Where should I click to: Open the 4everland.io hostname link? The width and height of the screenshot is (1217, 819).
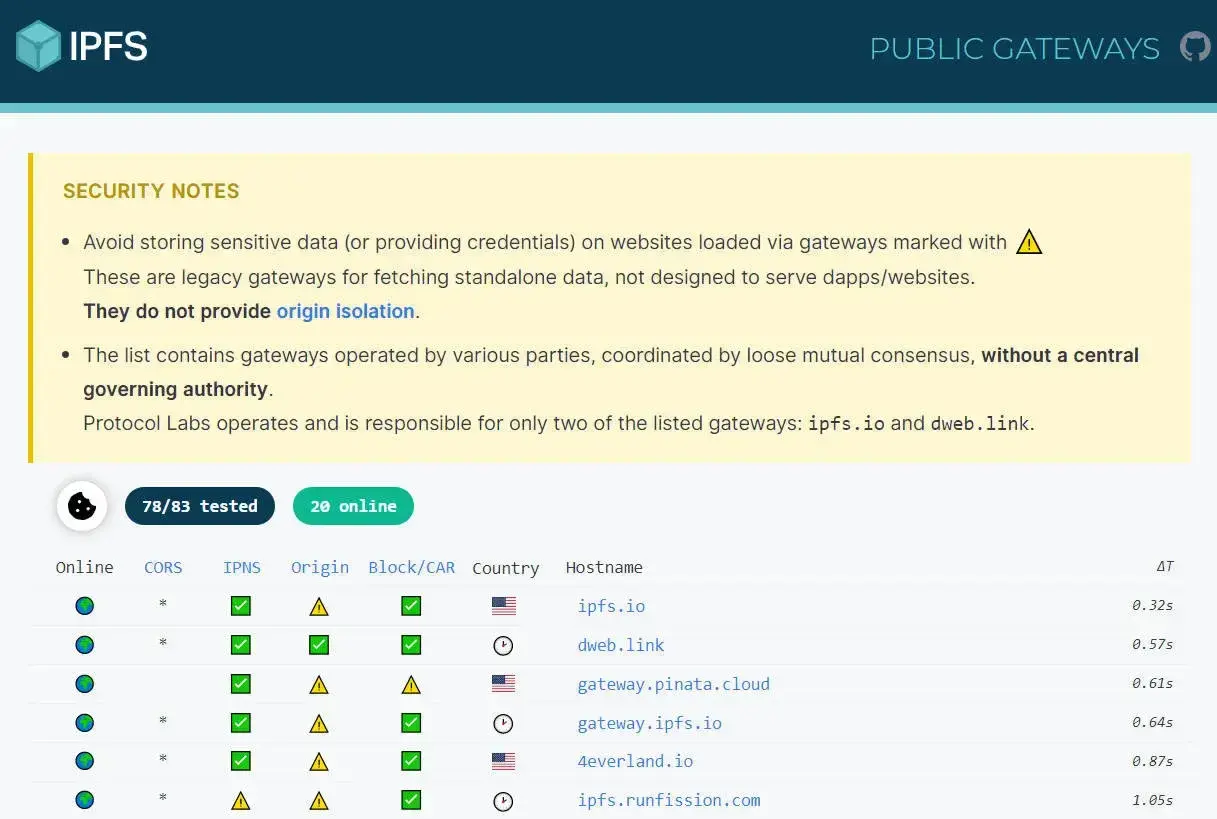(x=635, y=761)
